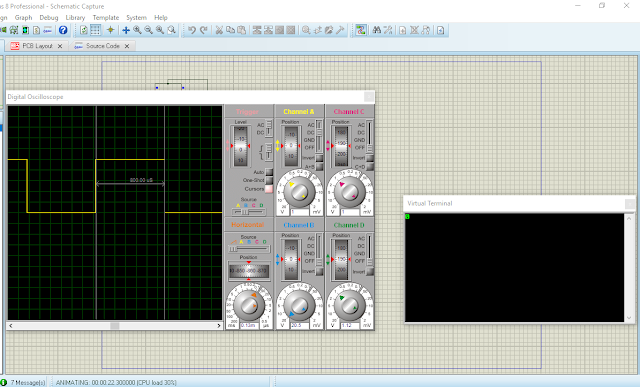Click the Paste from clipboard icon
The image size is (640, 387).
[x=242, y=30]
